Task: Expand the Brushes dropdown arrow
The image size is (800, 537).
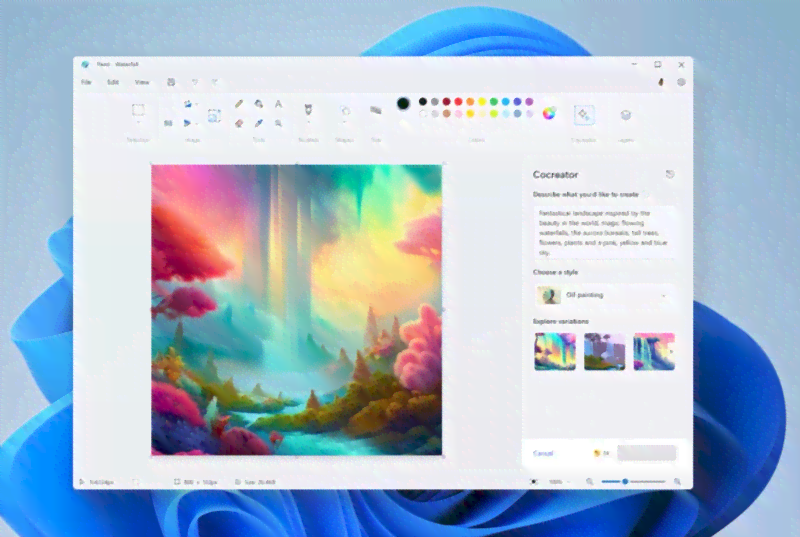Action: coord(308,122)
